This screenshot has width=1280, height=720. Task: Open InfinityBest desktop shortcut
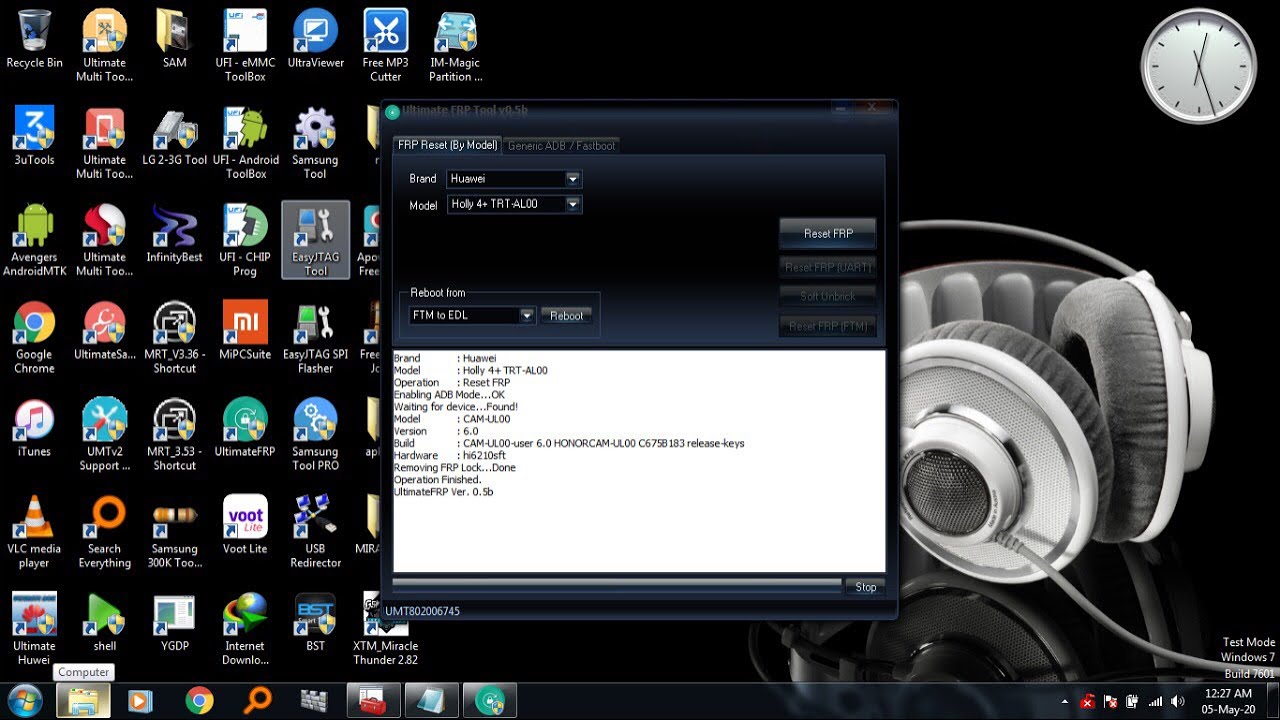coord(174,234)
